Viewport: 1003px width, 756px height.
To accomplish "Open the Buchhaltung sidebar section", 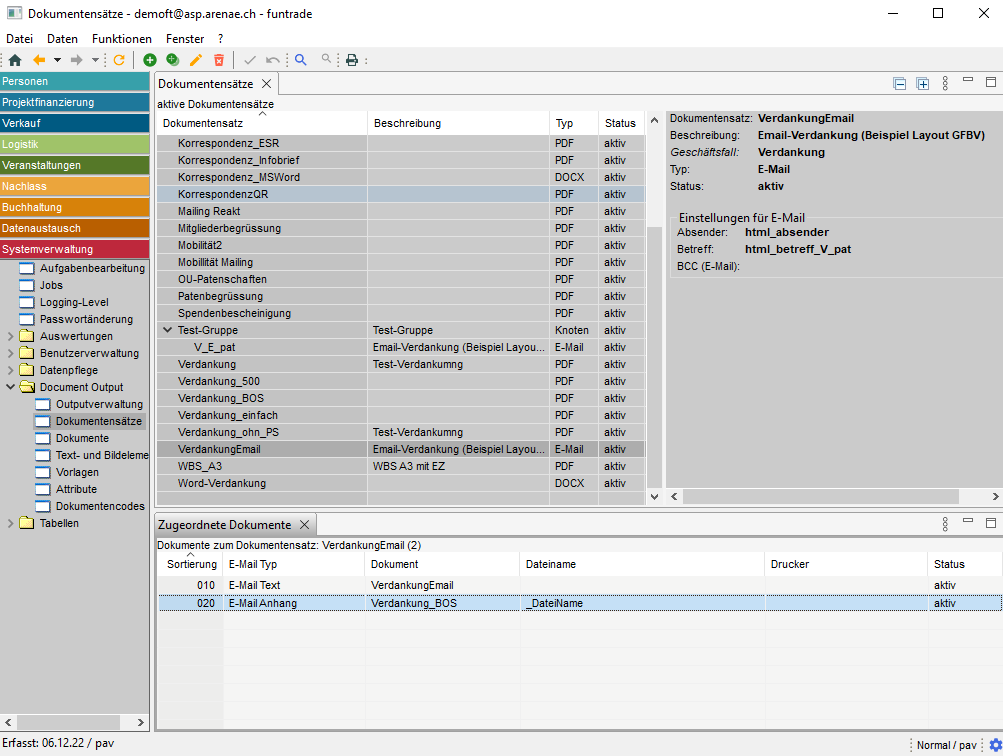I will pos(75,208).
